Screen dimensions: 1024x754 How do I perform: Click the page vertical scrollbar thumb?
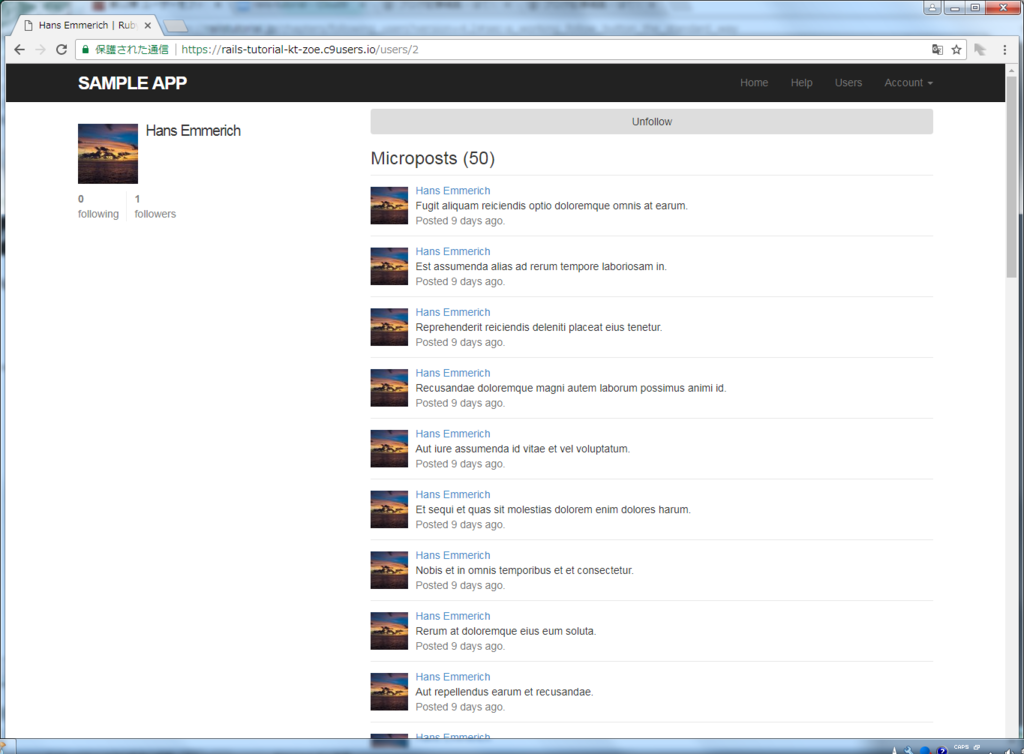pos(1012,176)
